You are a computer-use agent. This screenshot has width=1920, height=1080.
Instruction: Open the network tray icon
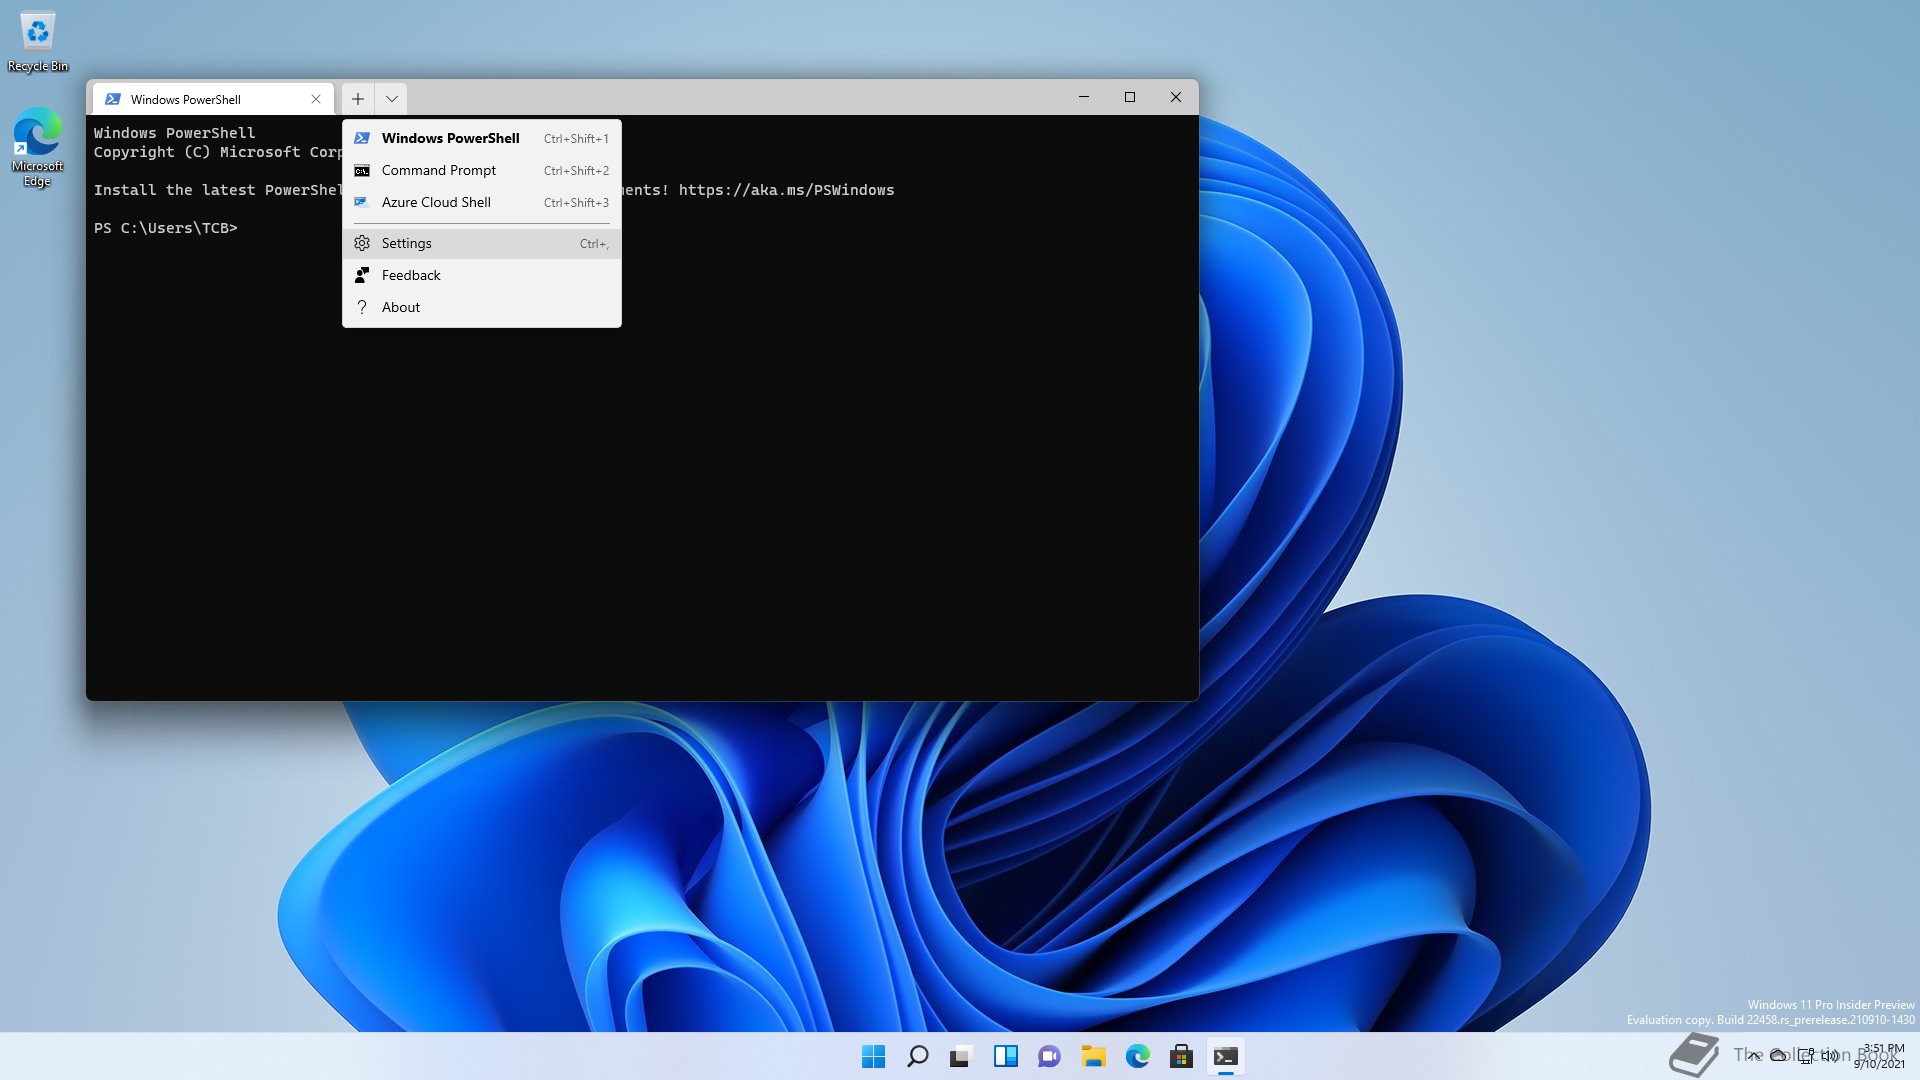(1806, 1055)
